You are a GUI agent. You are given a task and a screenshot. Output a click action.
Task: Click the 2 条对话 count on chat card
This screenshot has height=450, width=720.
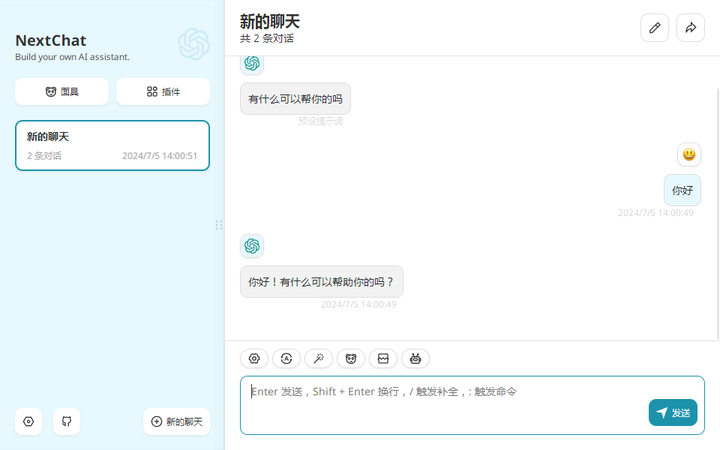[44, 156]
